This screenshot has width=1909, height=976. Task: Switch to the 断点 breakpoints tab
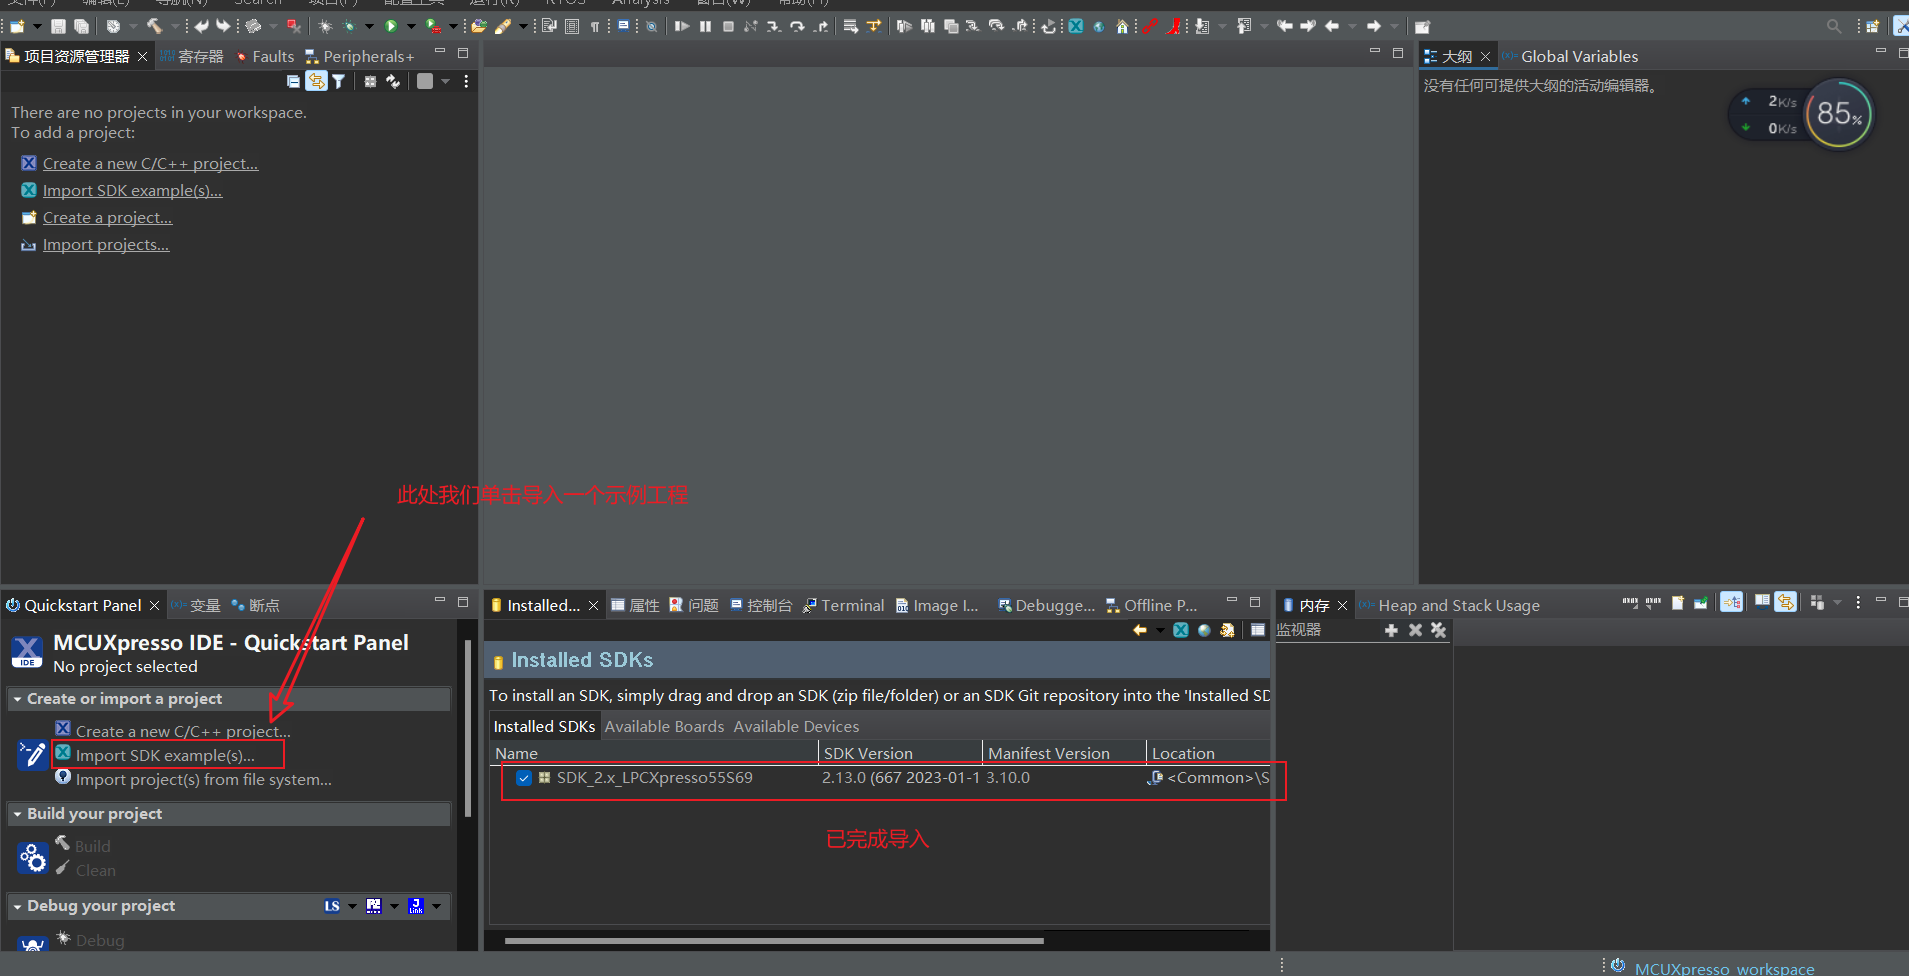[x=255, y=606]
